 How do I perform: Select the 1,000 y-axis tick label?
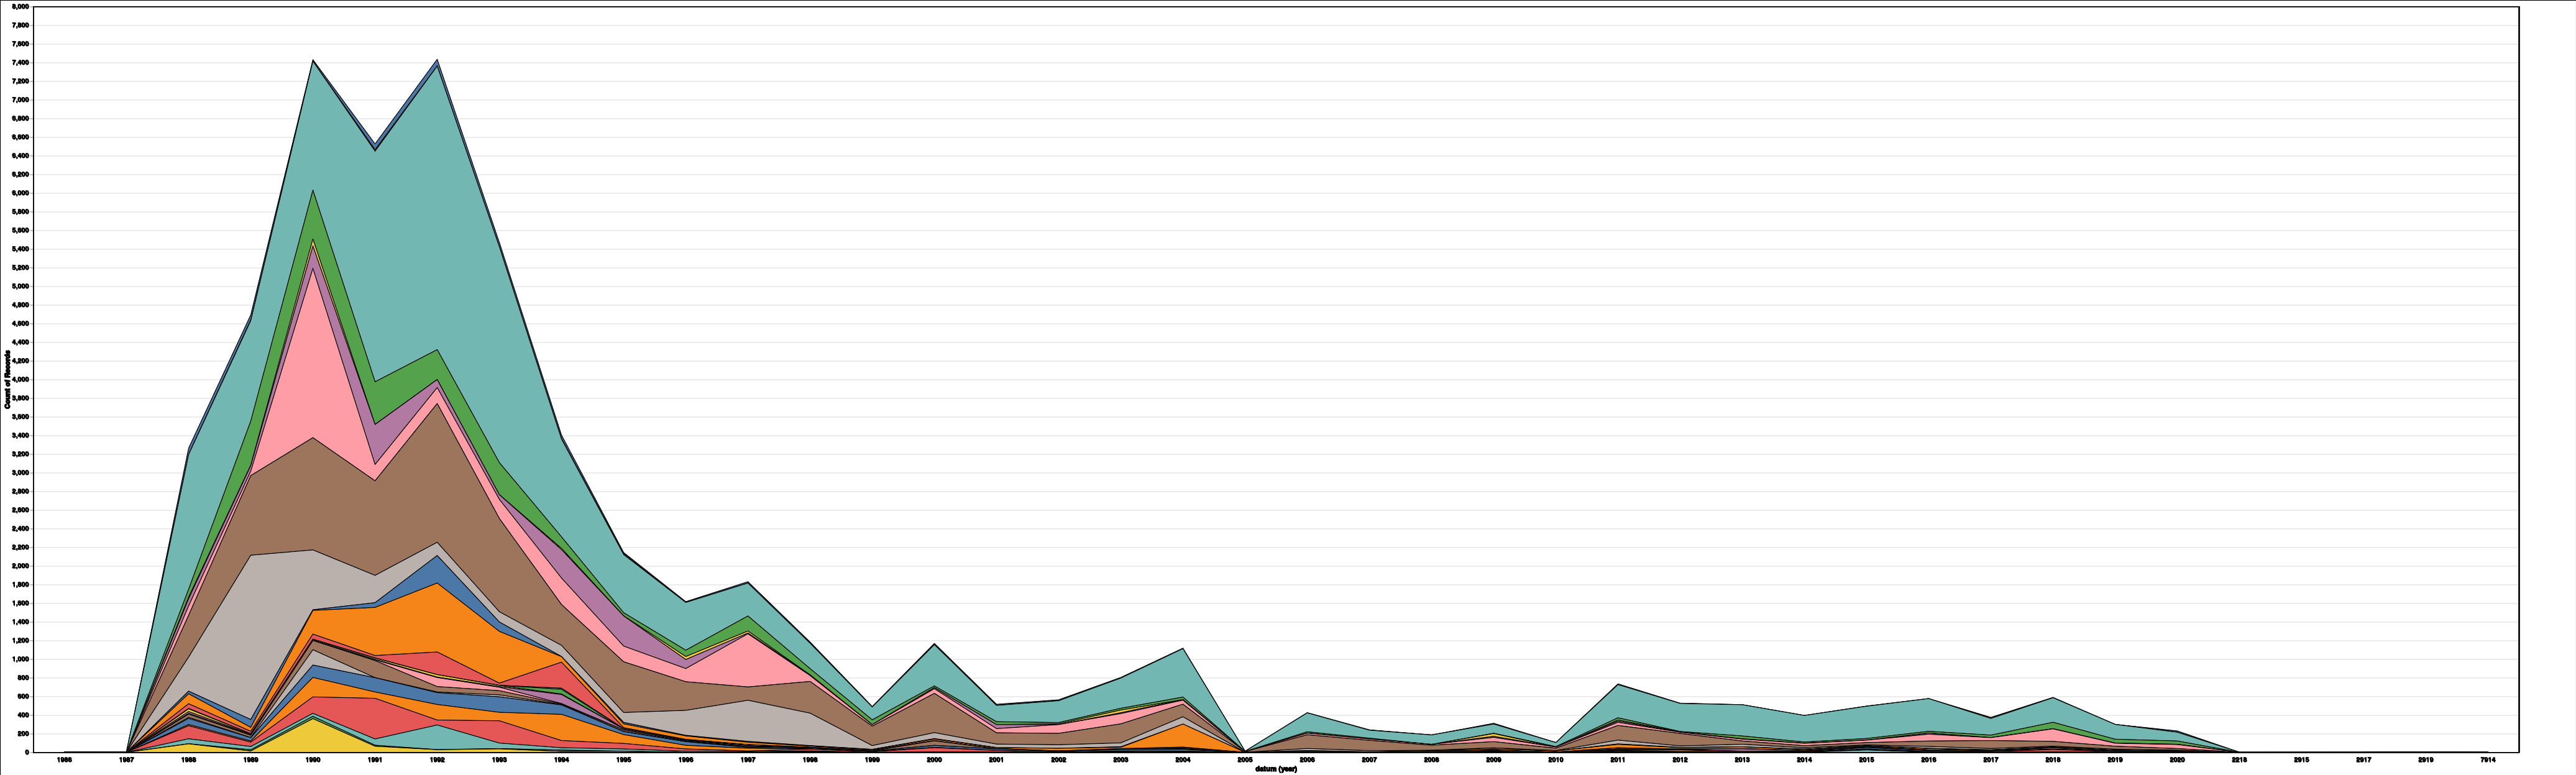coord(20,659)
